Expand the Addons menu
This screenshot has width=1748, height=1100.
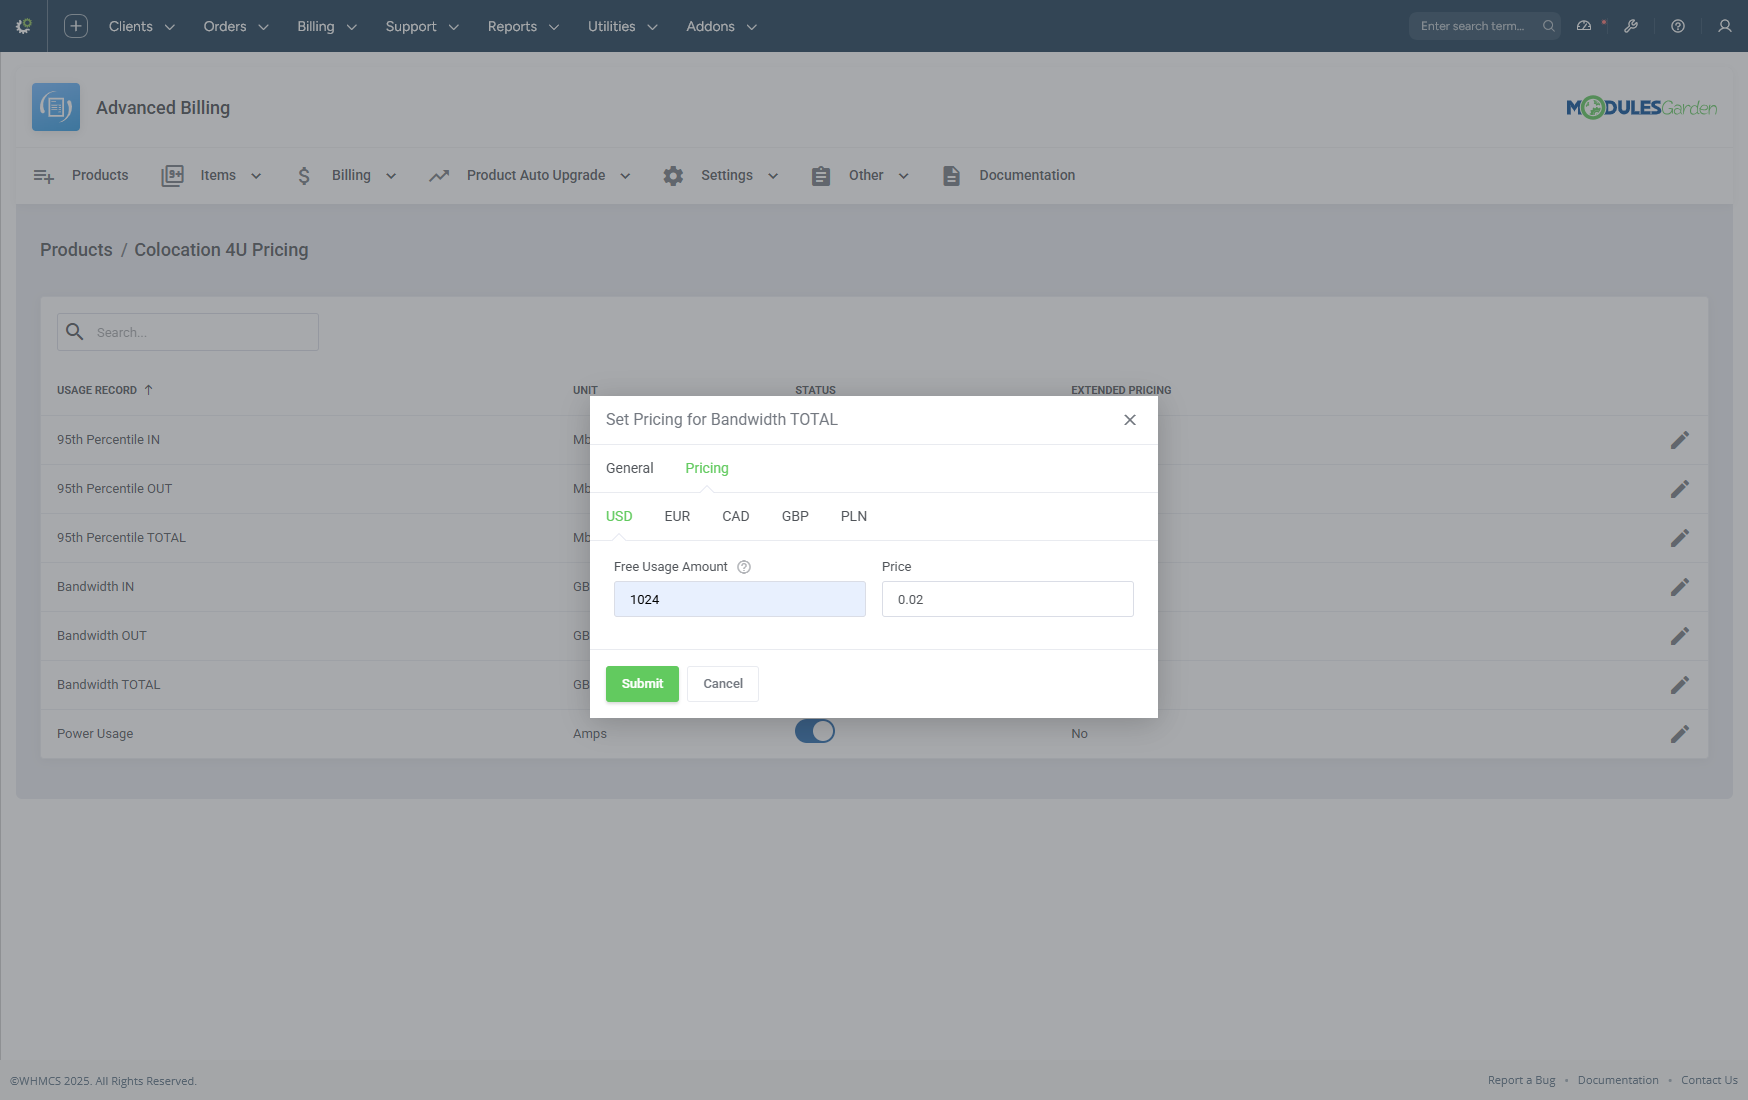[x=721, y=26]
